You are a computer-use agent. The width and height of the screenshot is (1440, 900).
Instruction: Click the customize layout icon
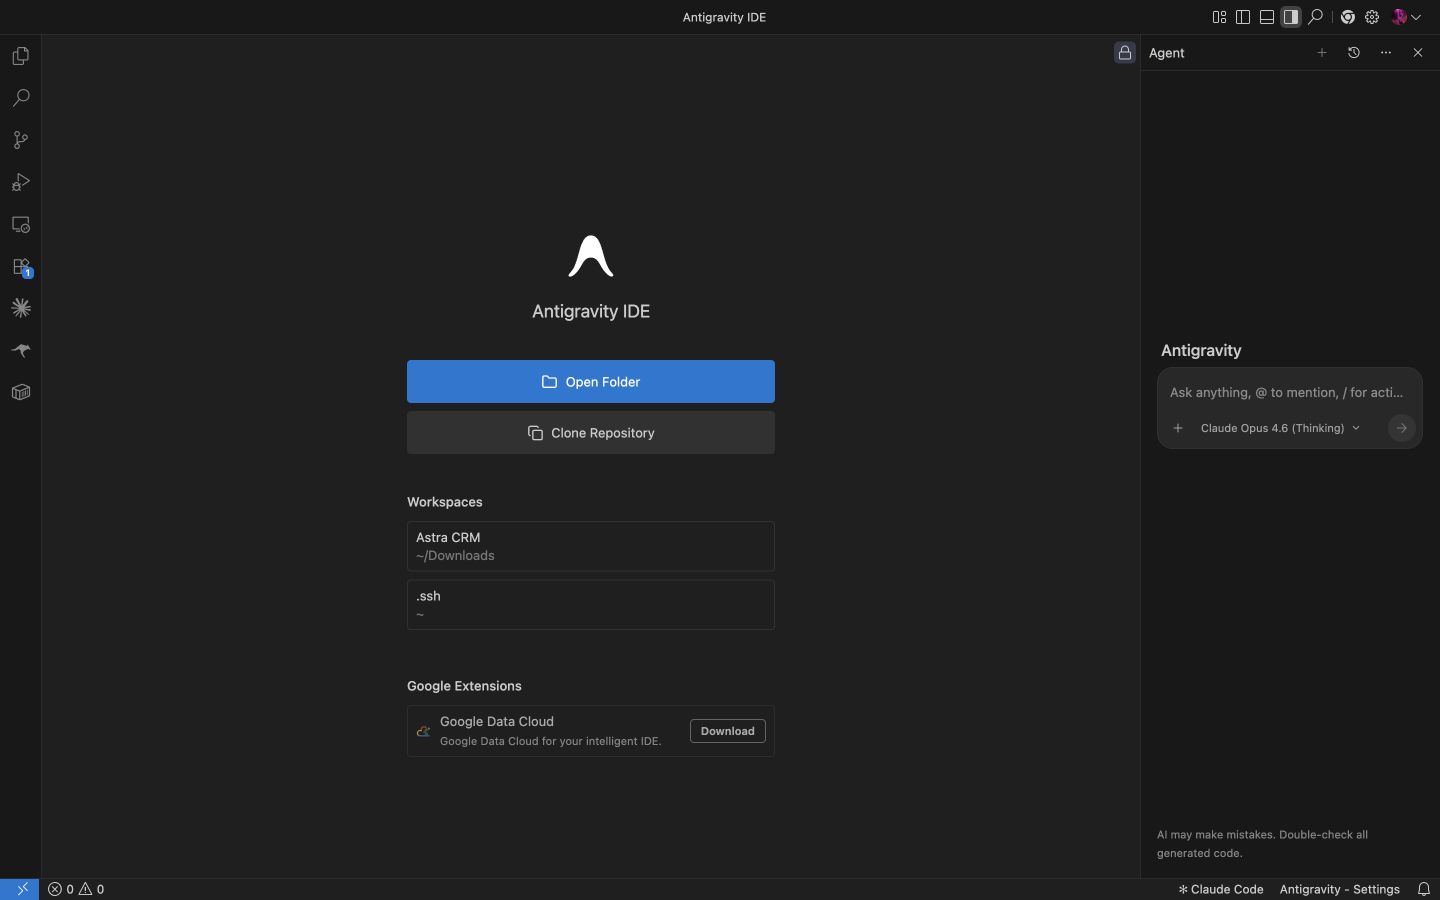tap(1219, 17)
